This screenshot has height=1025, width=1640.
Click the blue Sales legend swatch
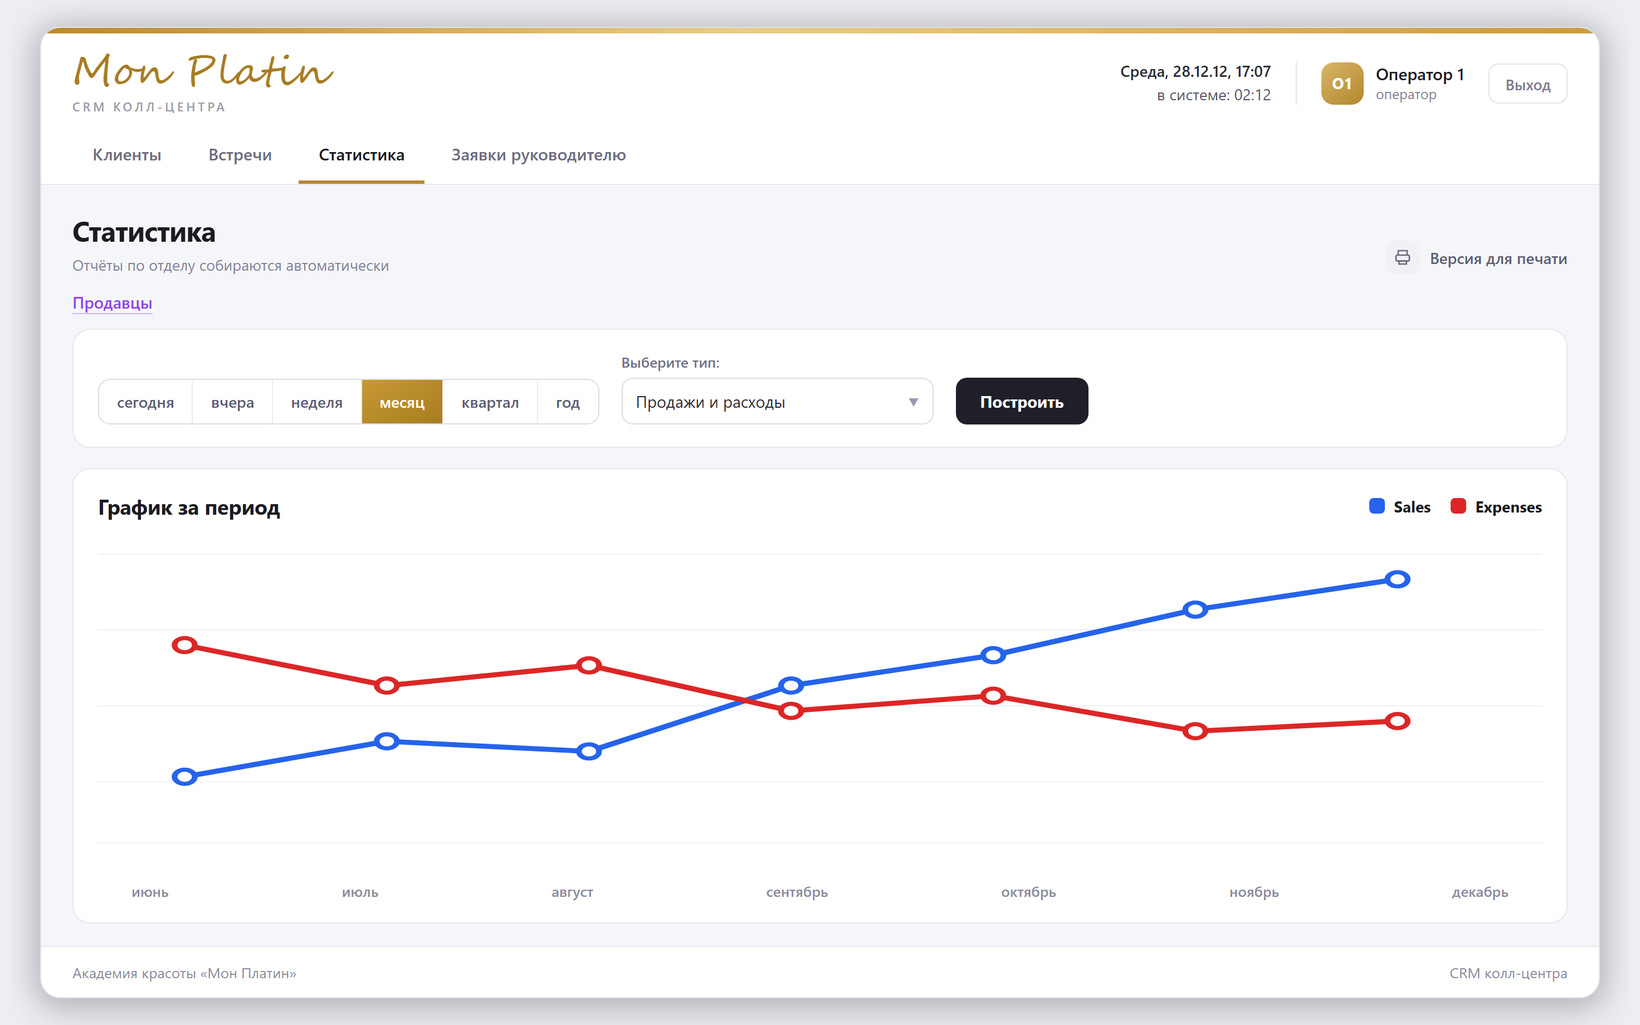click(x=1377, y=506)
